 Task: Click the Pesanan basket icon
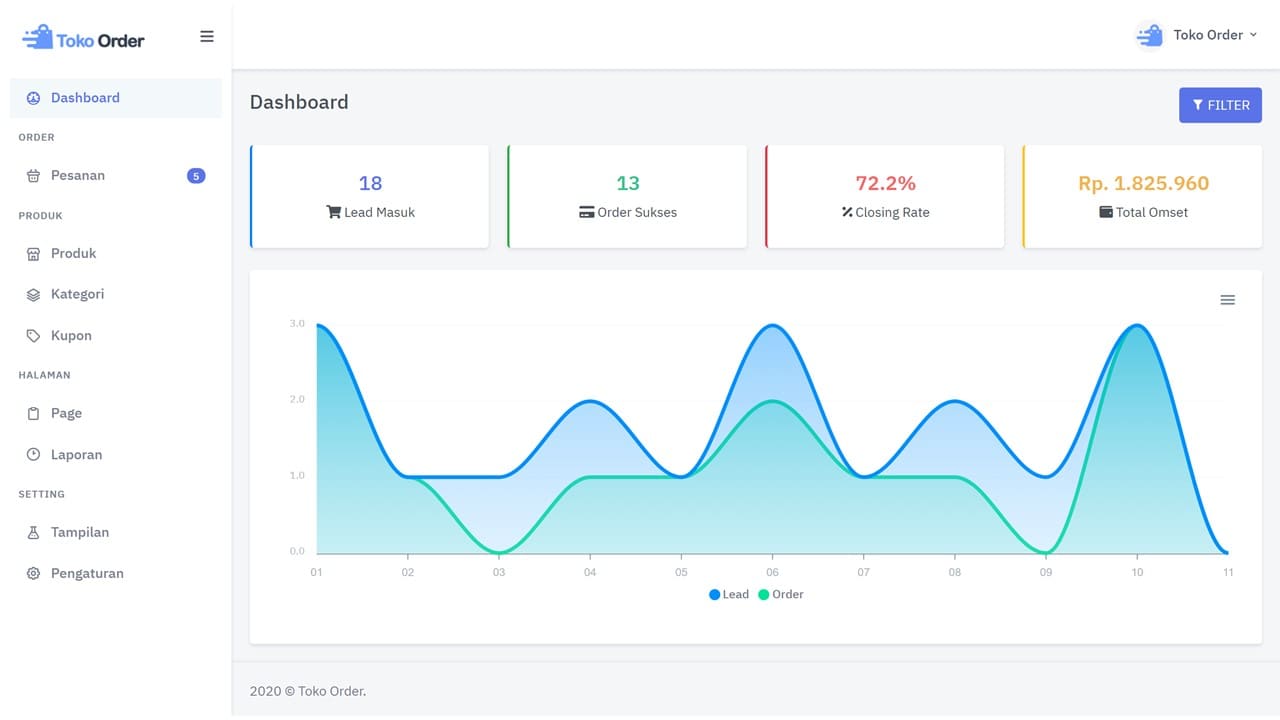(x=33, y=176)
